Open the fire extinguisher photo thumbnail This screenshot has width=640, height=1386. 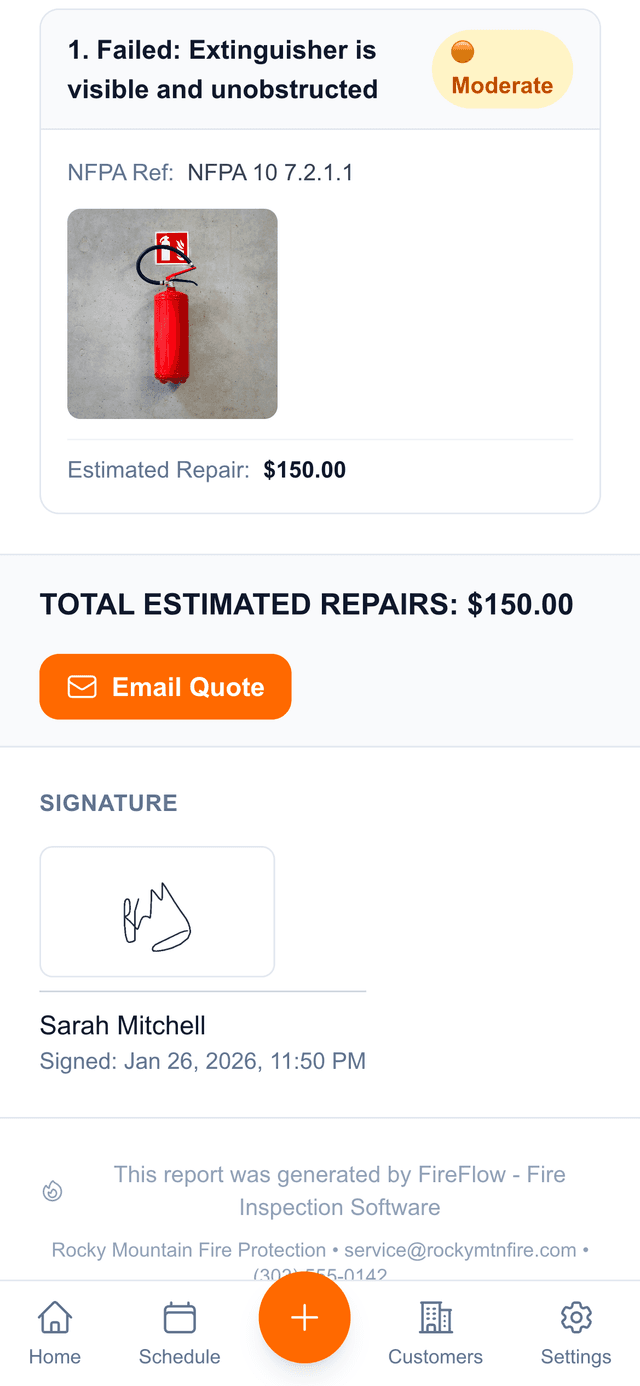pyautogui.click(x=172, y=314)
